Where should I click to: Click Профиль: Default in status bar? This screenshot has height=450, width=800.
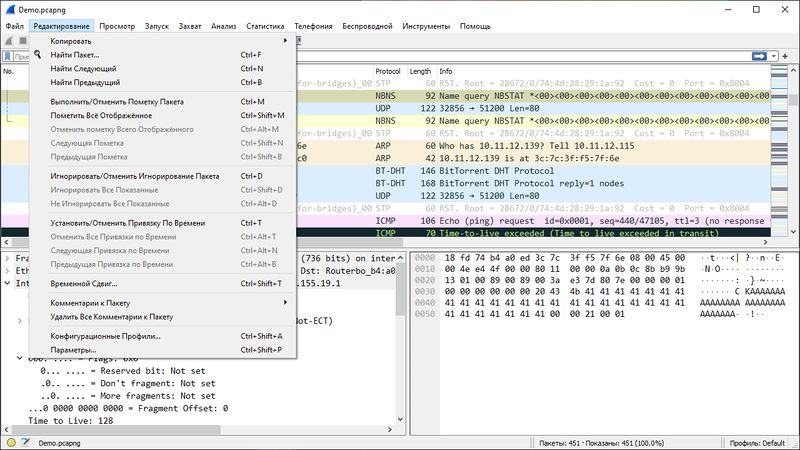pos(758,443)
